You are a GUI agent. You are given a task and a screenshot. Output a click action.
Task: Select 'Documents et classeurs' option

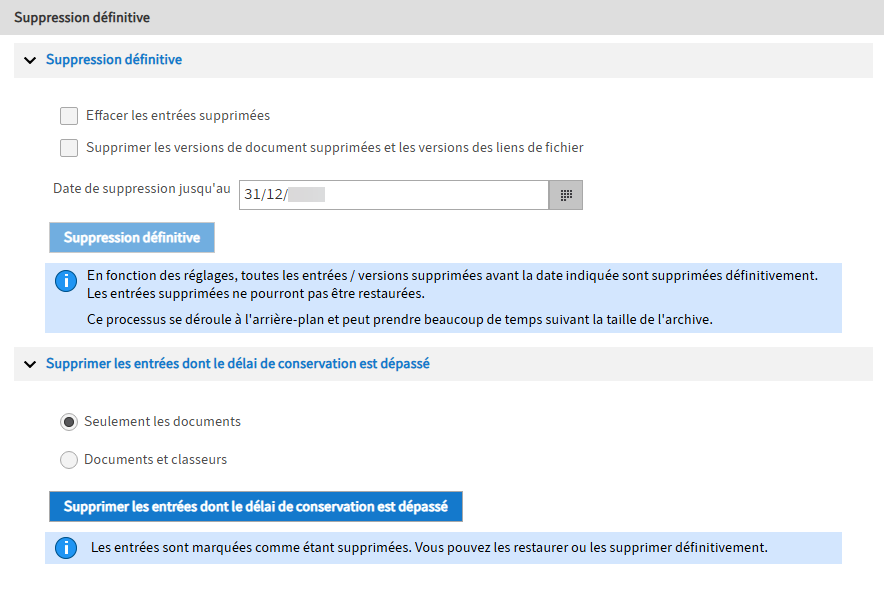[x=68, y=460]
